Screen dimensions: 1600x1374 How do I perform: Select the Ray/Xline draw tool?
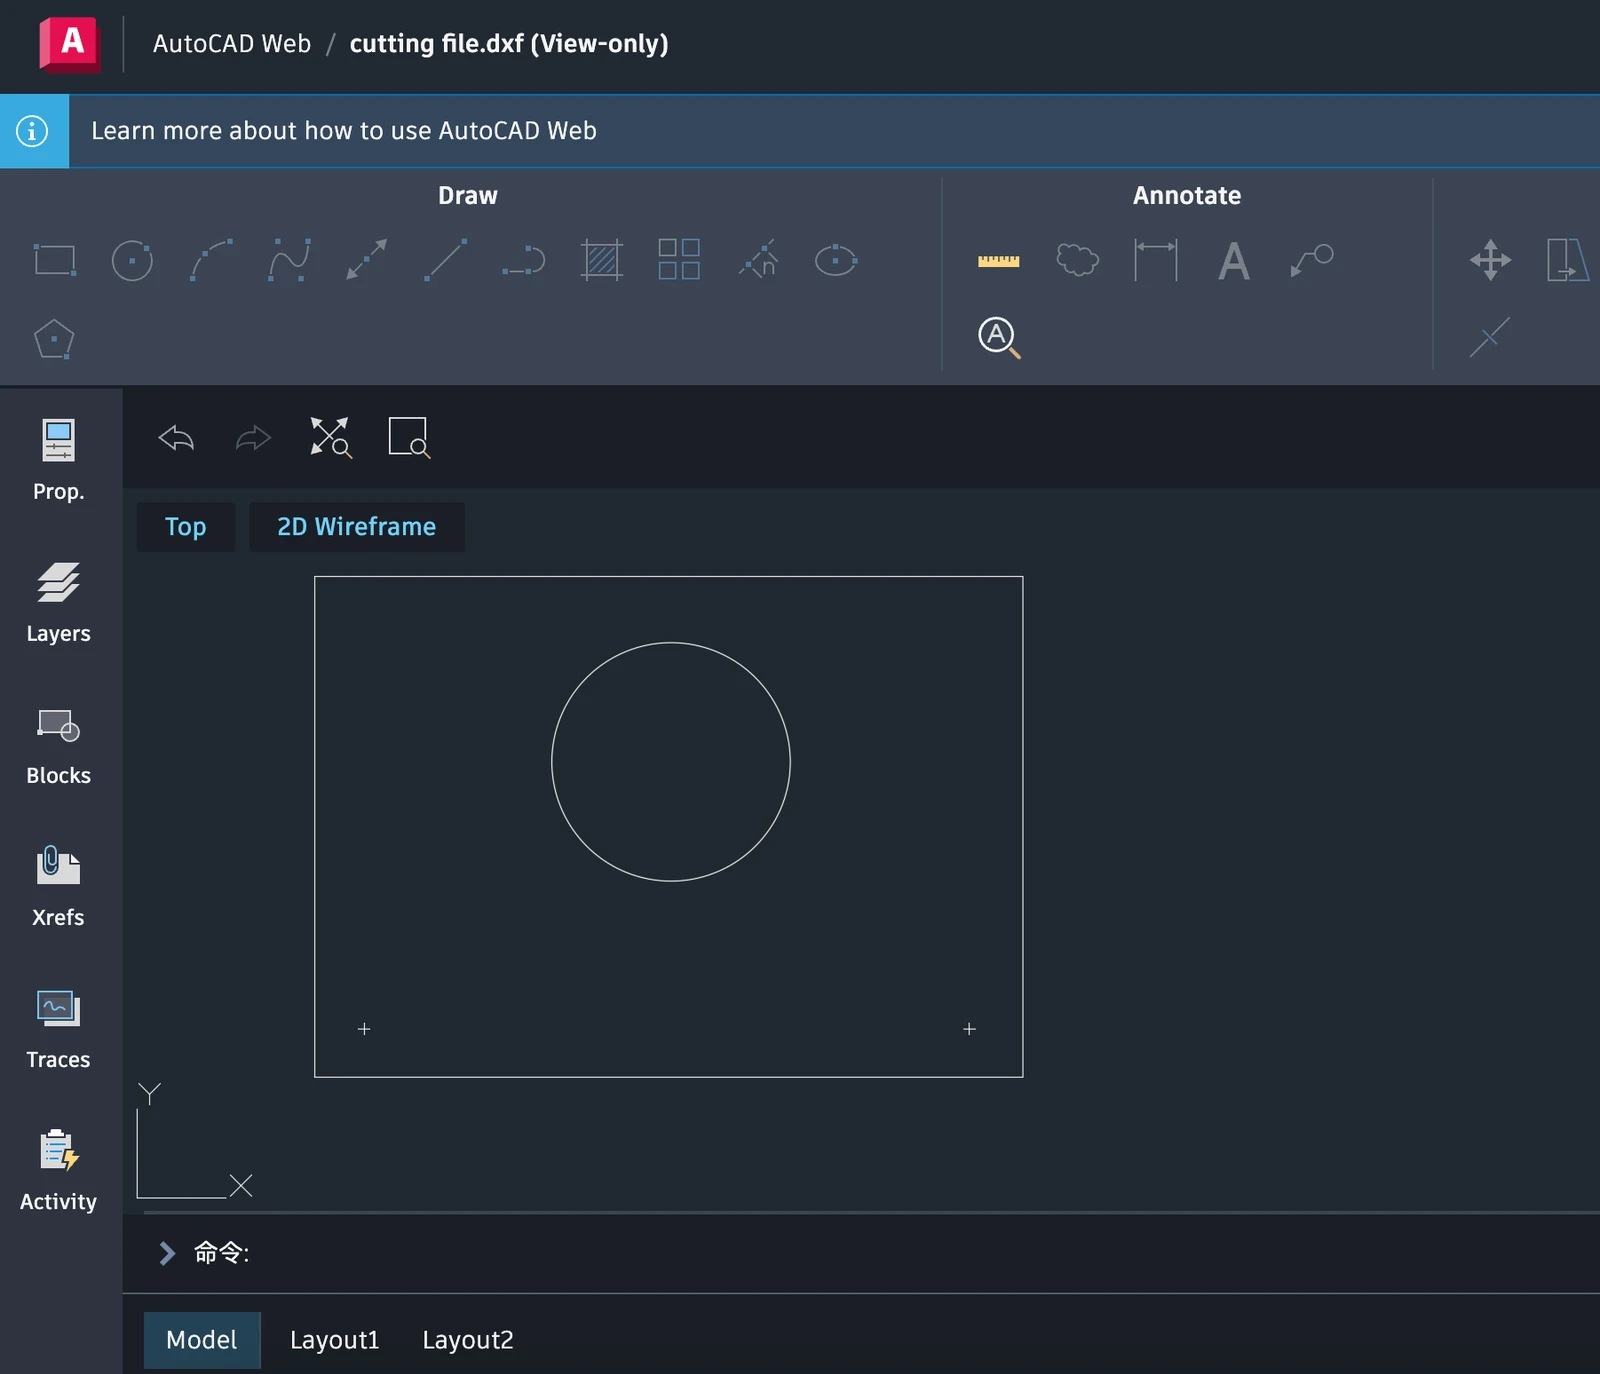point(367,260)
